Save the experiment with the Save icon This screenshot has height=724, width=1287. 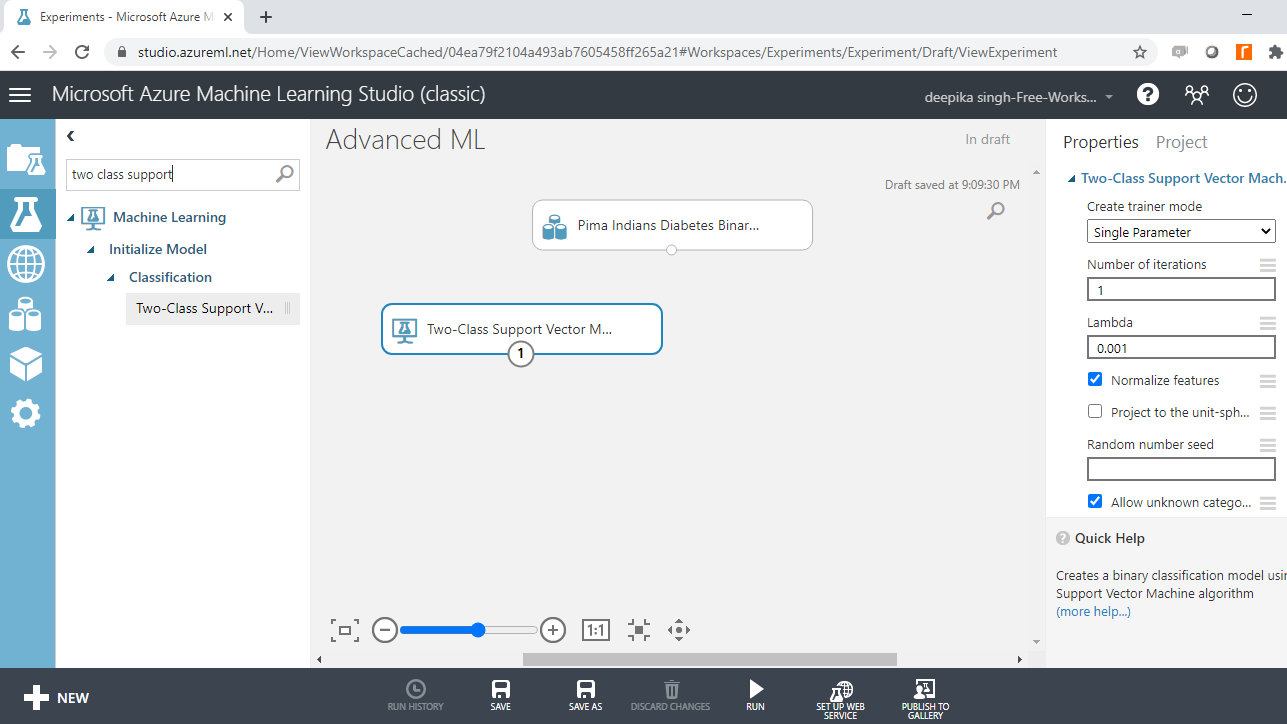coord(501,696)
